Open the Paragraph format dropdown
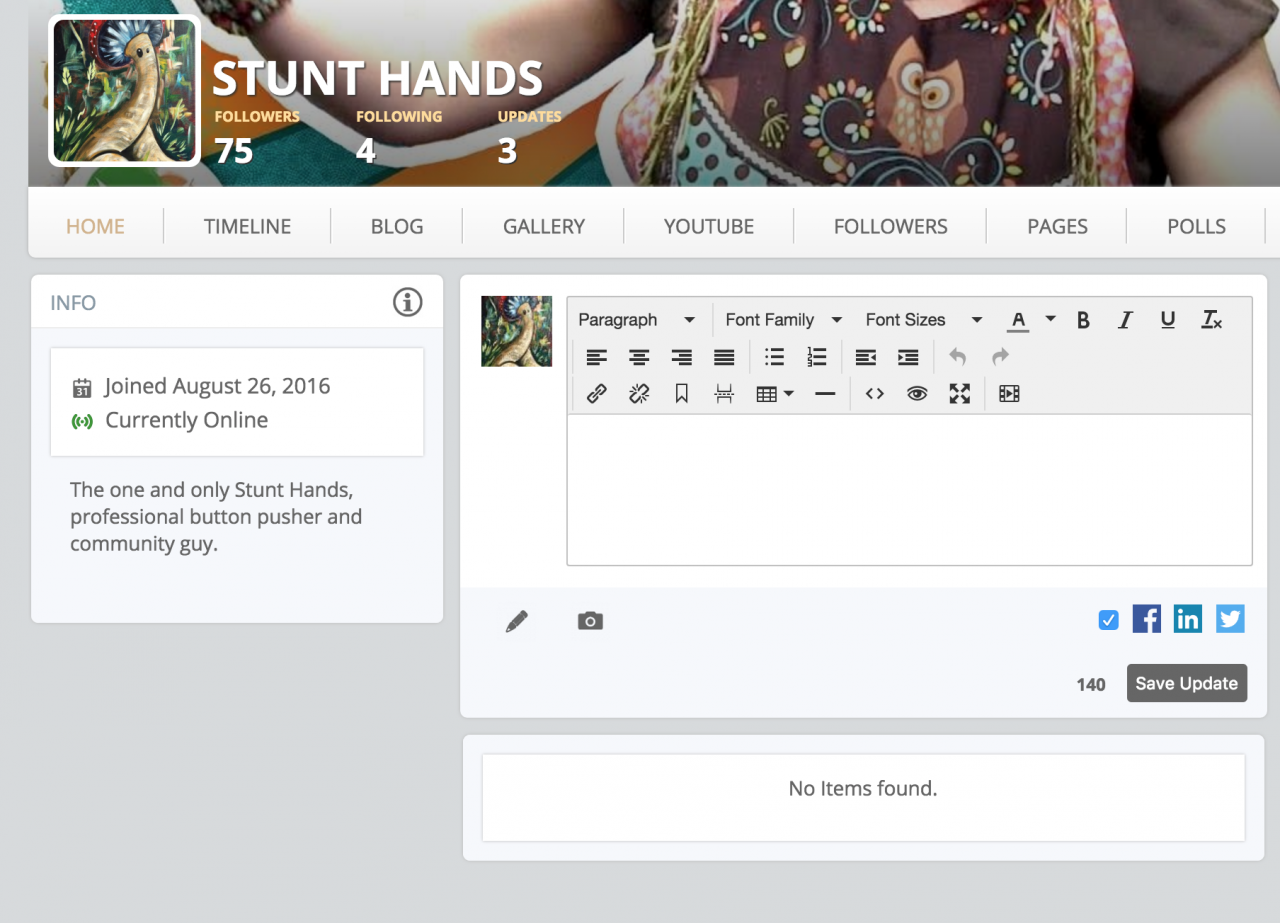The image size is (1280, 923). pyautogui.click(x=636, y=320)
